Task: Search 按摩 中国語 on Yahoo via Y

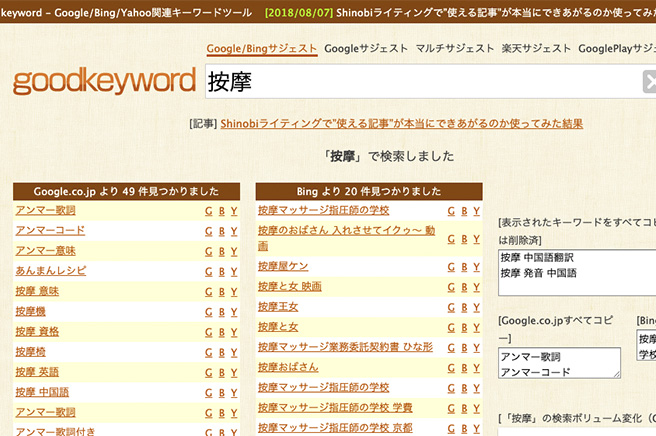Action: [x=234, y=392]
